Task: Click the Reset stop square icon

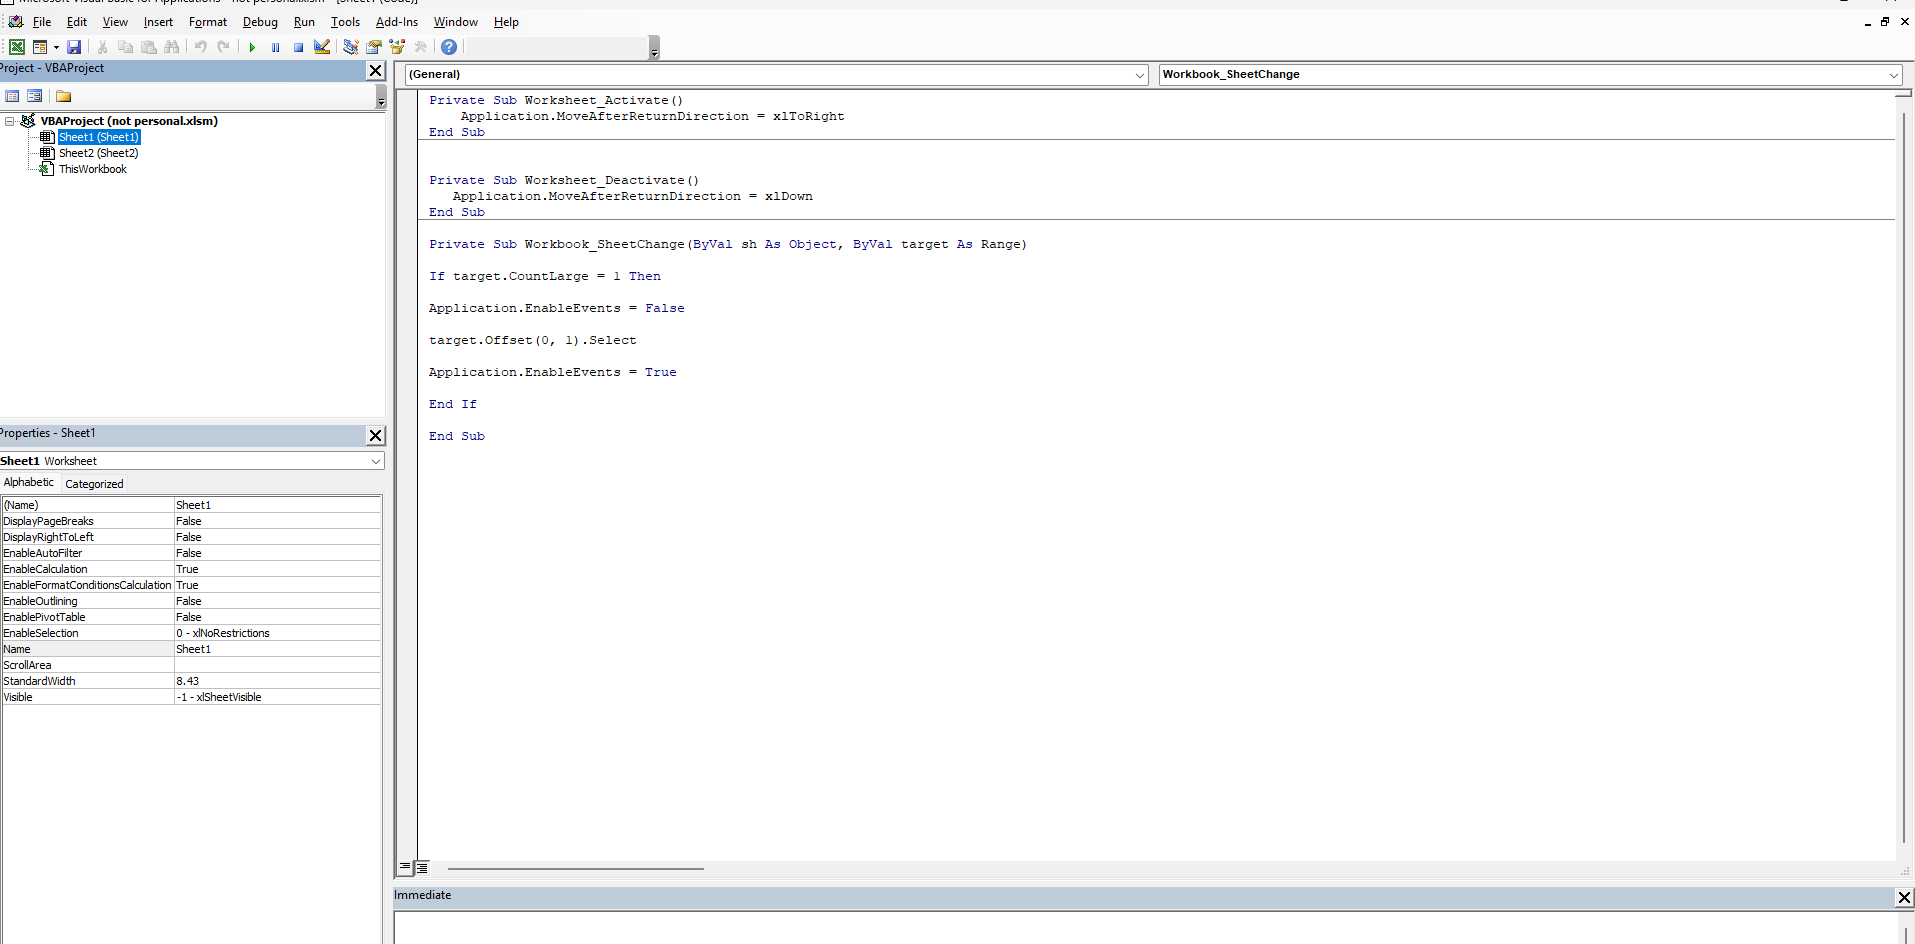Action: [298, 47]
